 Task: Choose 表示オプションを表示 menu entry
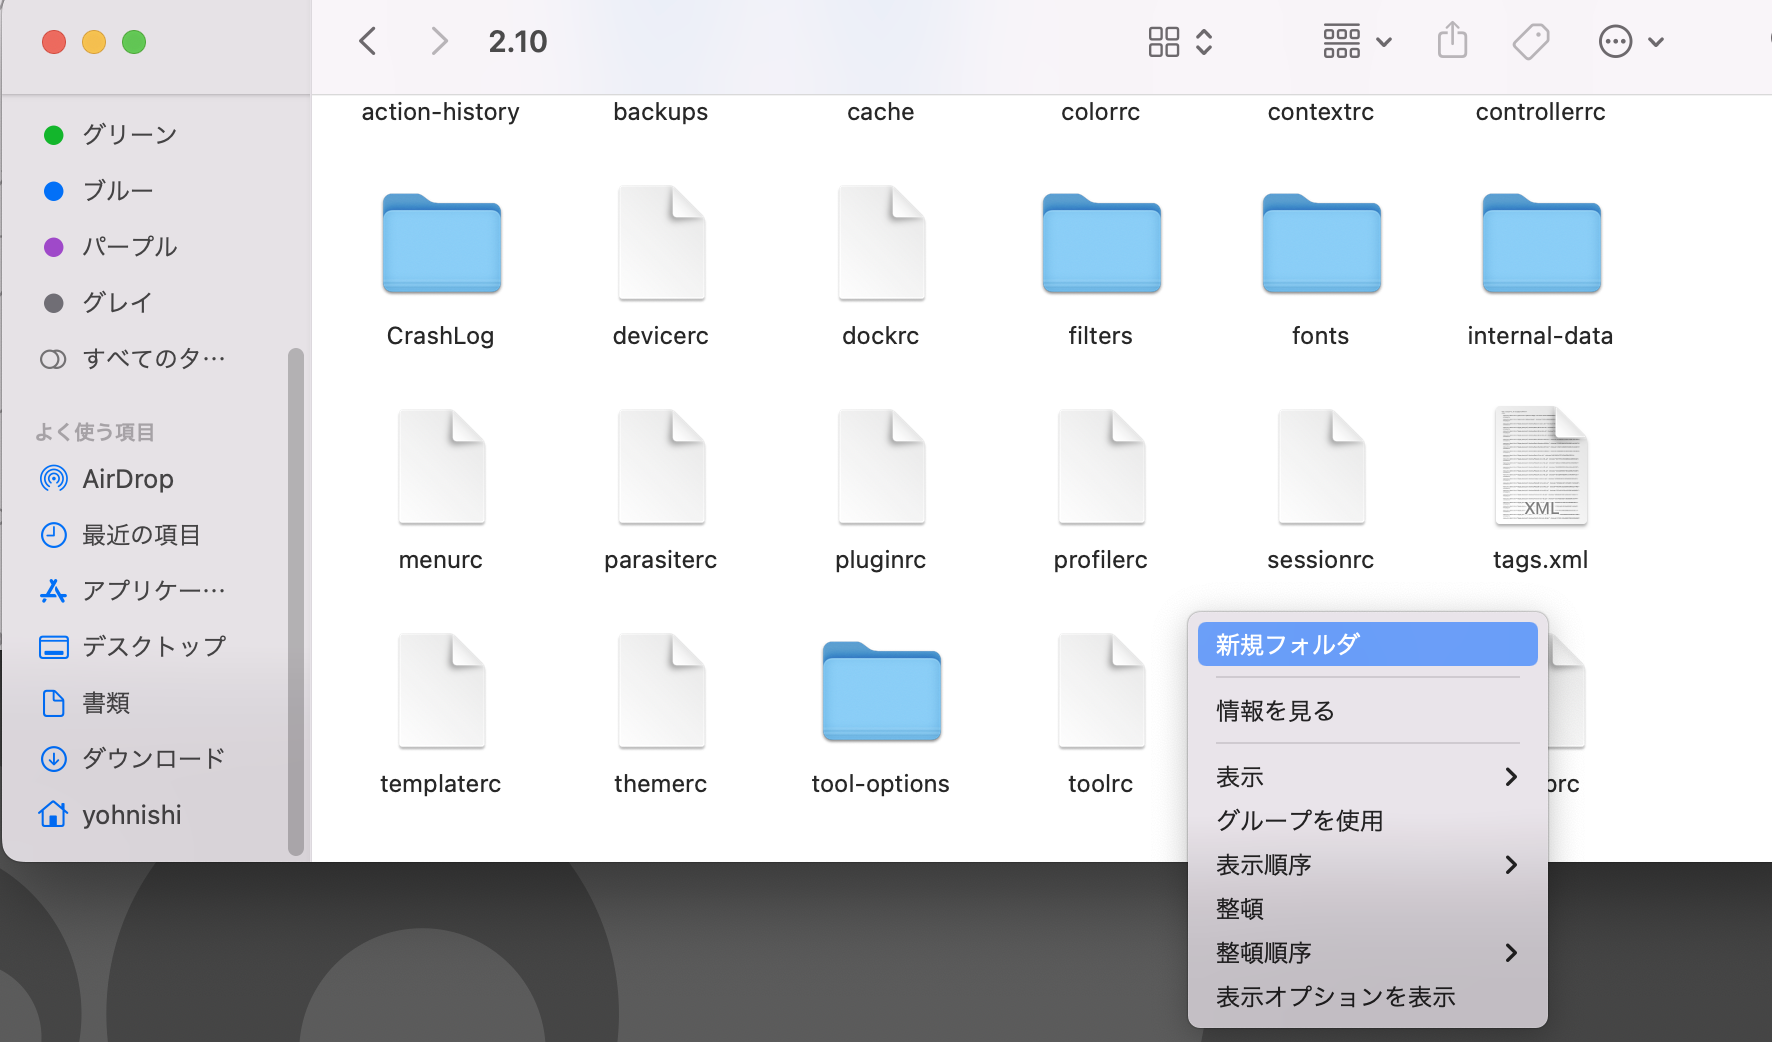(1367, 996)
